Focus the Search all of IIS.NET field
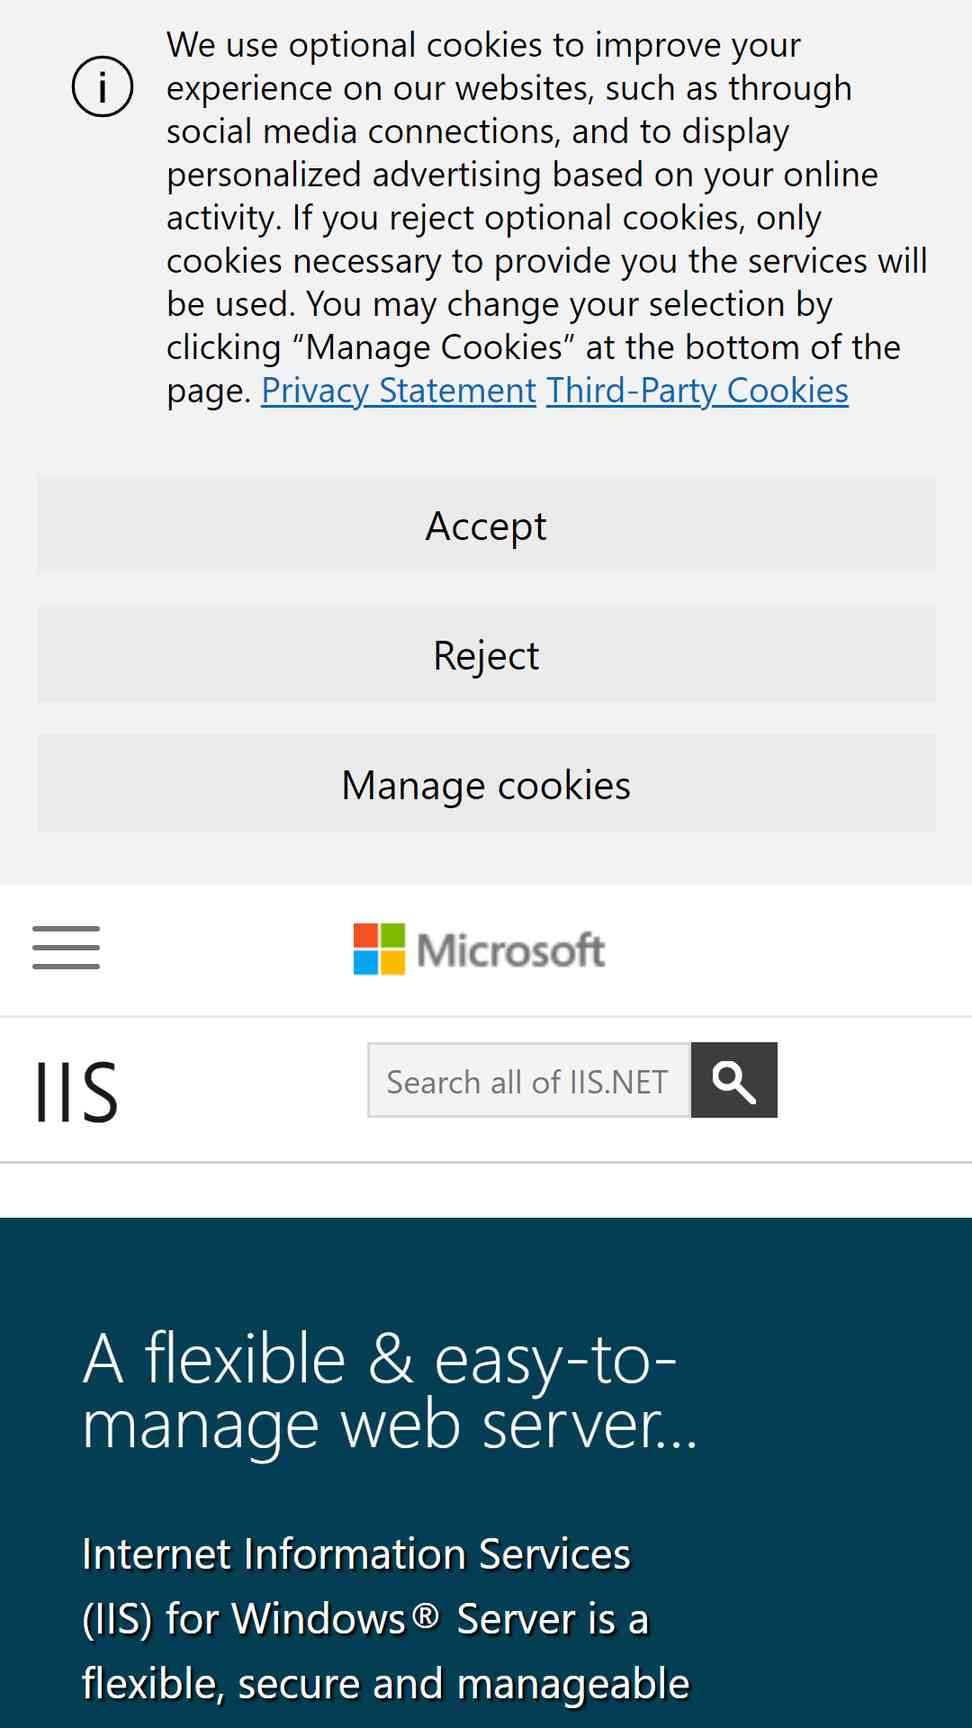Screen dimensions: 972x1728 [x=529, y=1080]
